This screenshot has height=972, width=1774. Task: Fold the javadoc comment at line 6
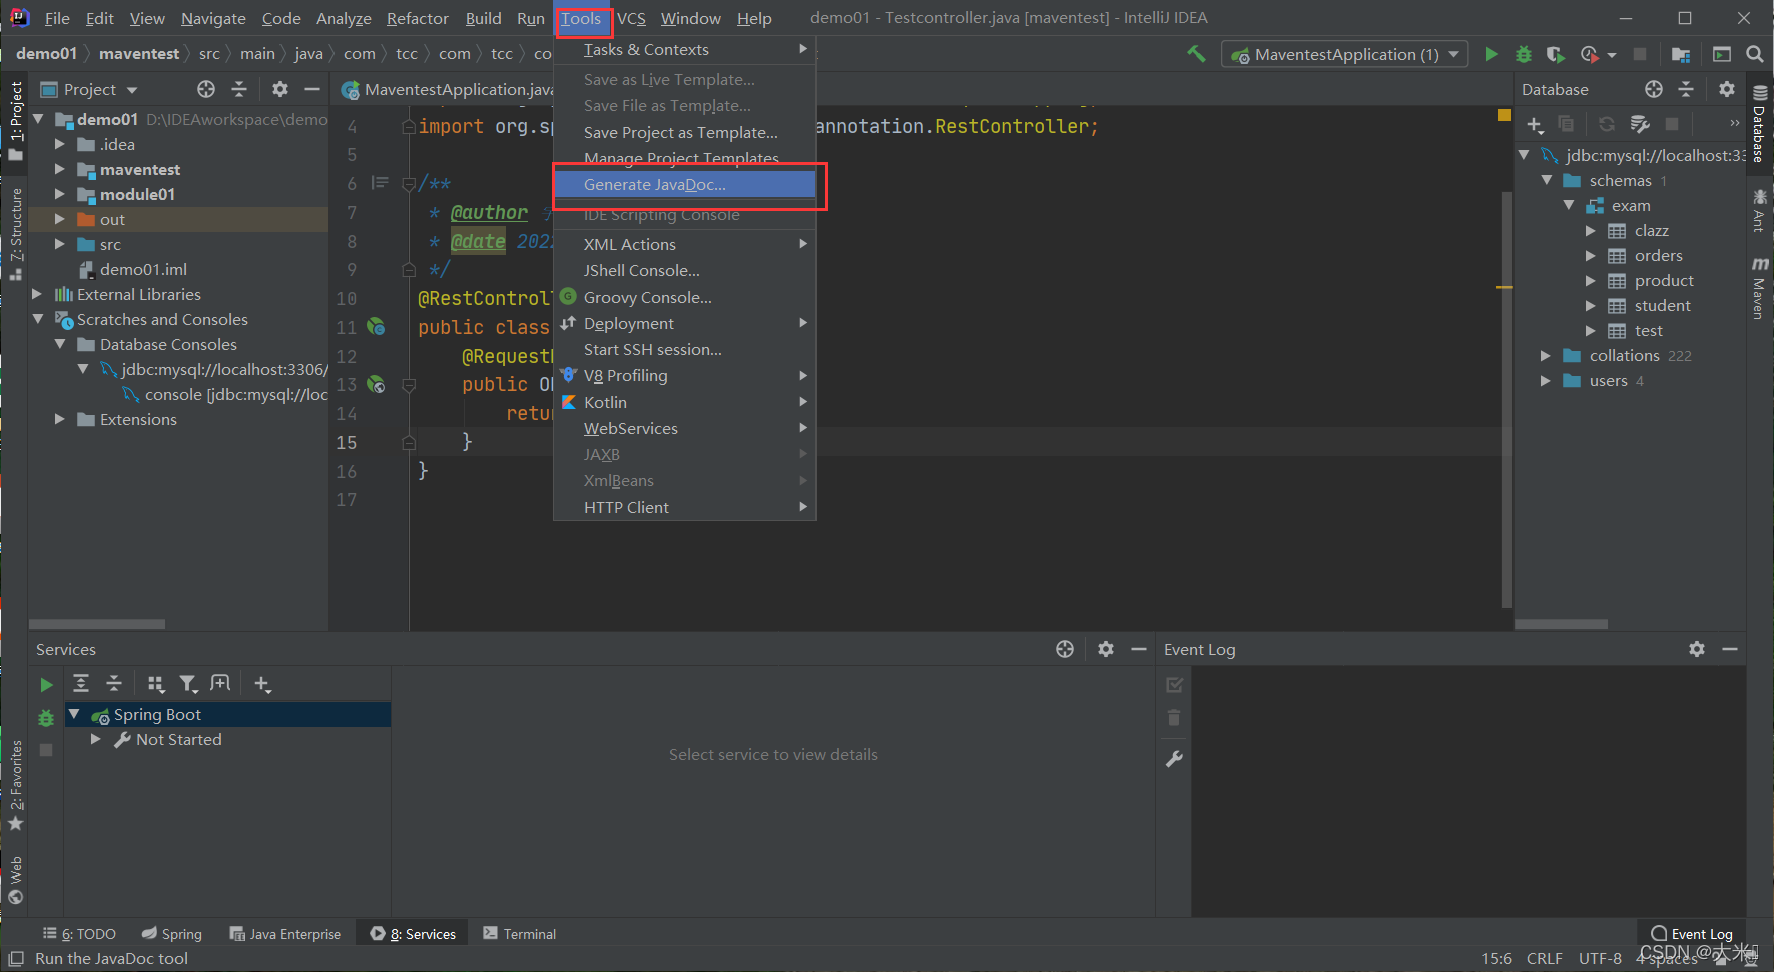coord(408,184)
